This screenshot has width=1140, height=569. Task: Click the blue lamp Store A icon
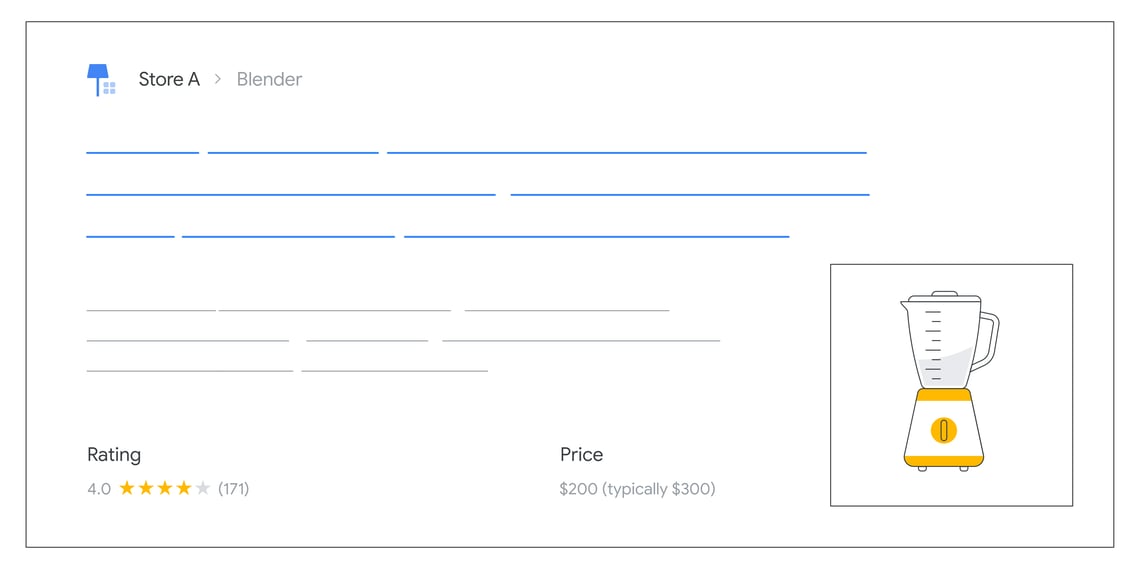100,80
